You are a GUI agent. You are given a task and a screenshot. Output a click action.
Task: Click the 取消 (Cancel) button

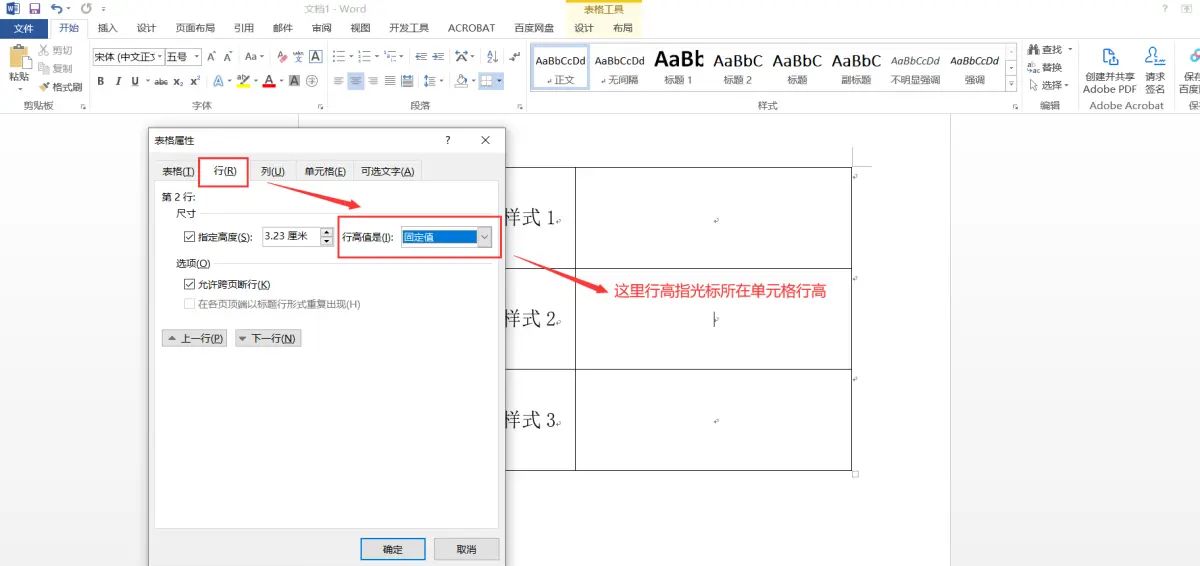click(x=466, y=549)
